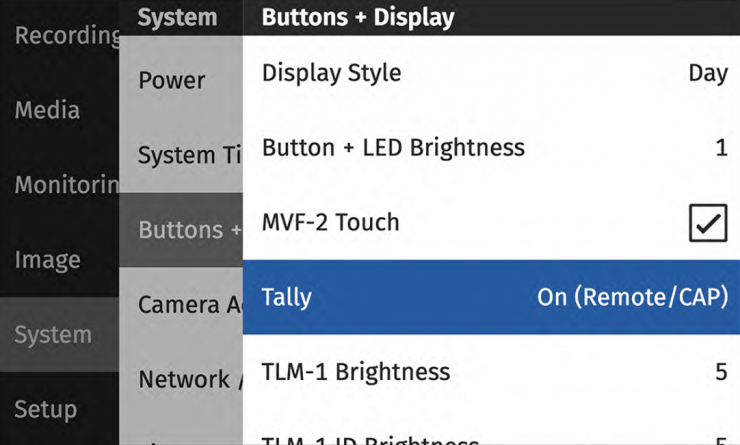Click the Day display style value
Screen dimensions: 740x445
click(707, 74)
